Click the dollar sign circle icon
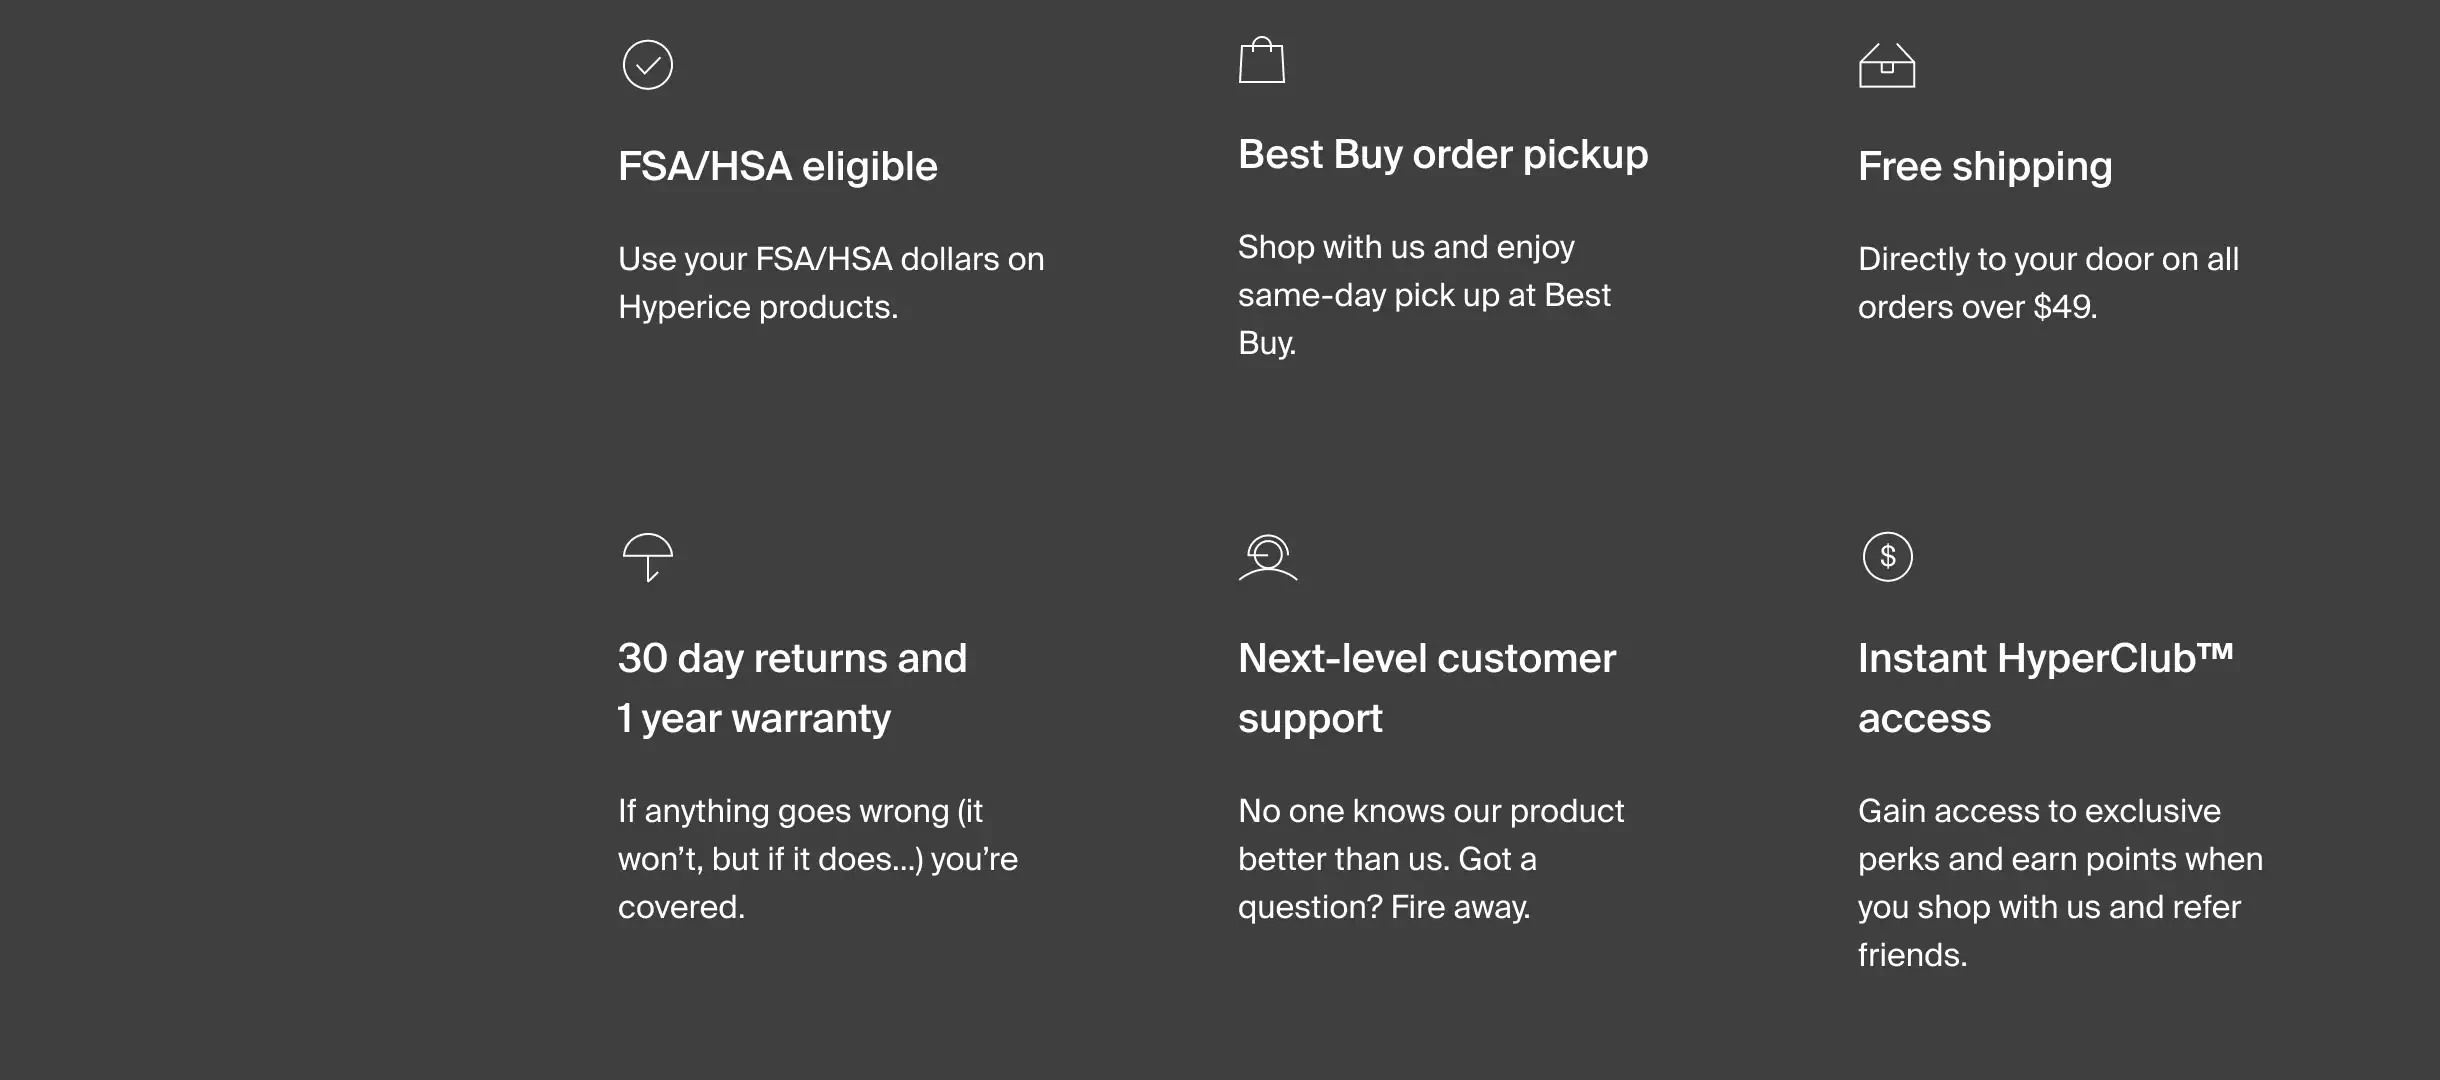The width and height of the screenshot is (2440, 1080). (1887, 556)
